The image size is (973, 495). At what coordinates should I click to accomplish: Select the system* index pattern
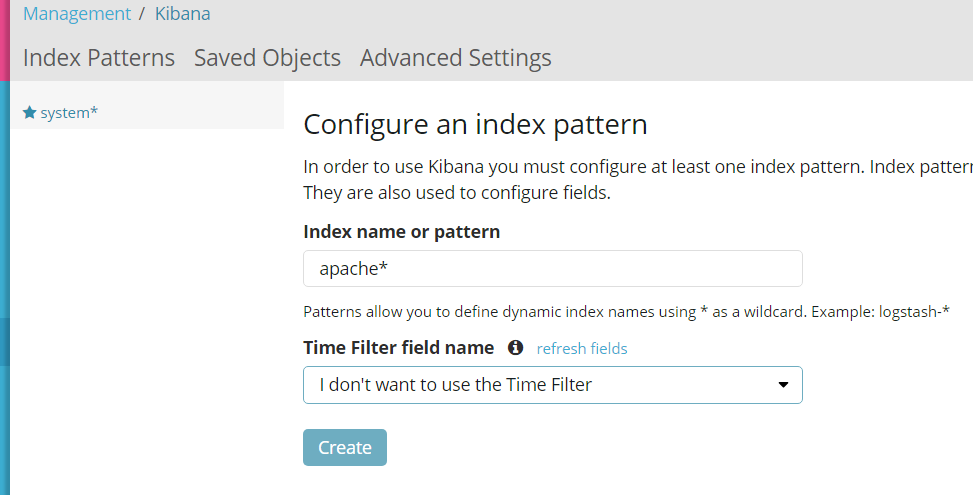[69, 113]
